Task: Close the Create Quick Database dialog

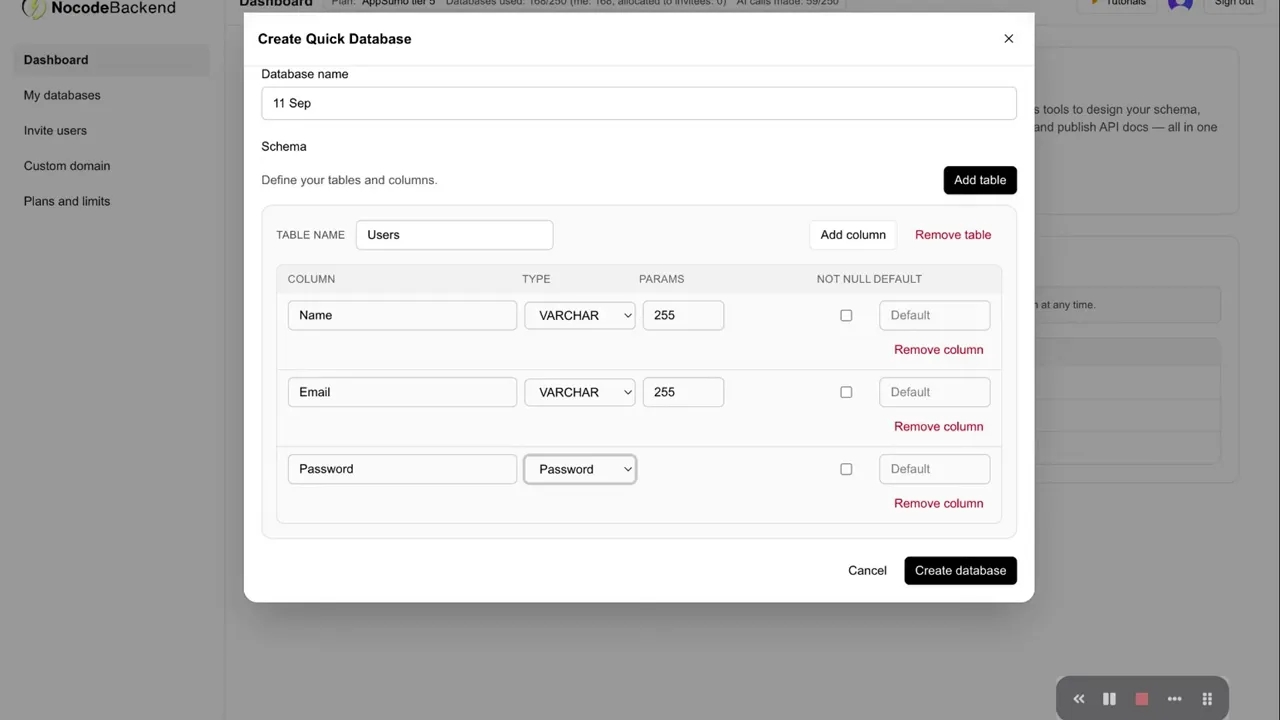Action: (1008, 39)
